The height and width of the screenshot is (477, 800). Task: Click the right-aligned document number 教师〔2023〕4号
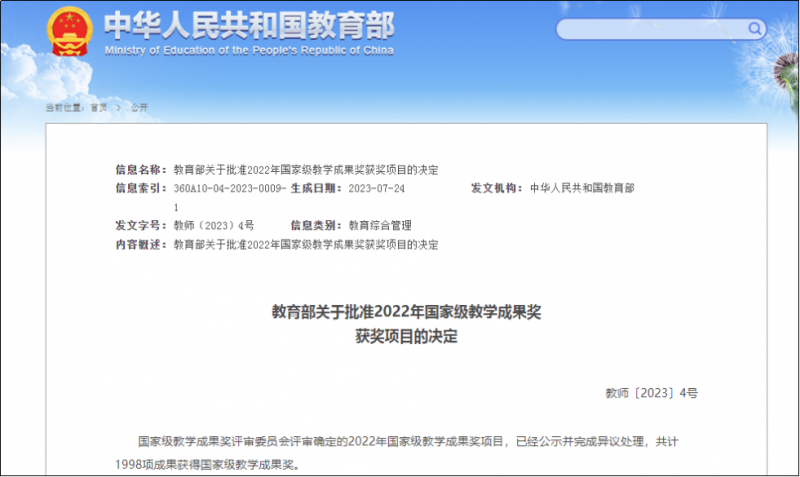pyautogui.click(x=652, y=393)
